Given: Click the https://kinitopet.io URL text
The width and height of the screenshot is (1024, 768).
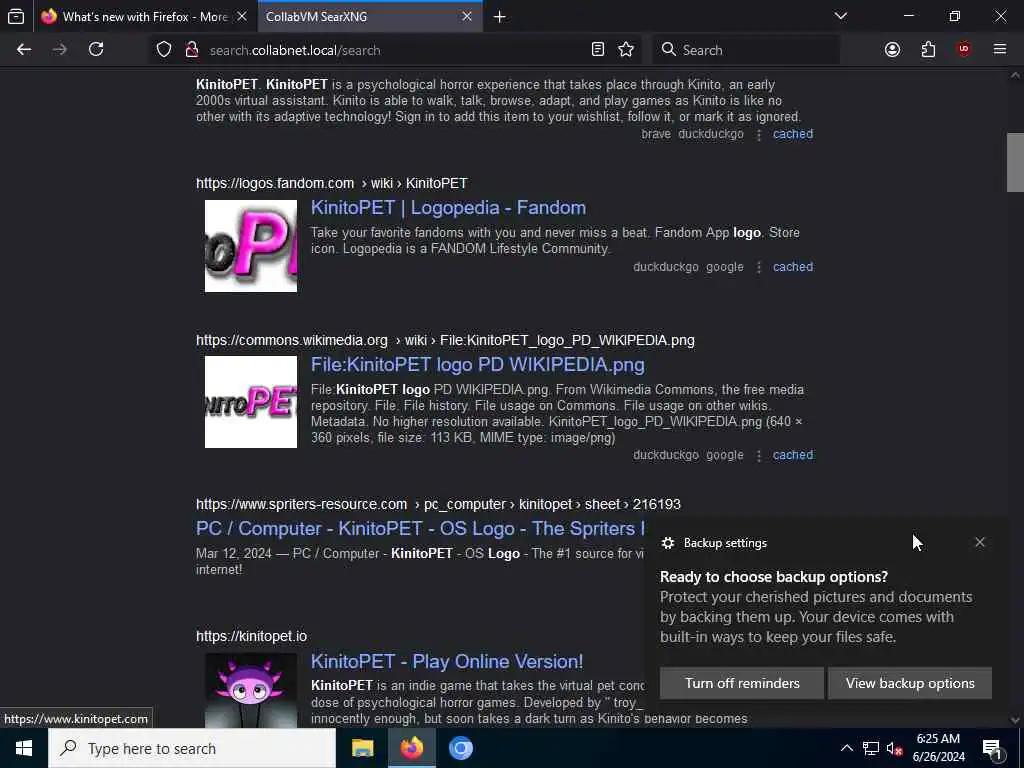Looking at the screenshot, I should coord(251,636).
